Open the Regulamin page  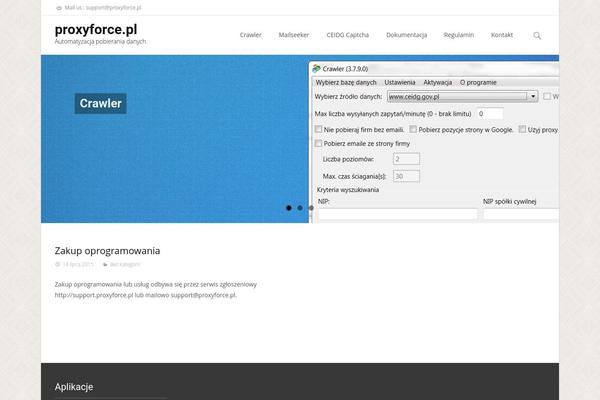459,35
